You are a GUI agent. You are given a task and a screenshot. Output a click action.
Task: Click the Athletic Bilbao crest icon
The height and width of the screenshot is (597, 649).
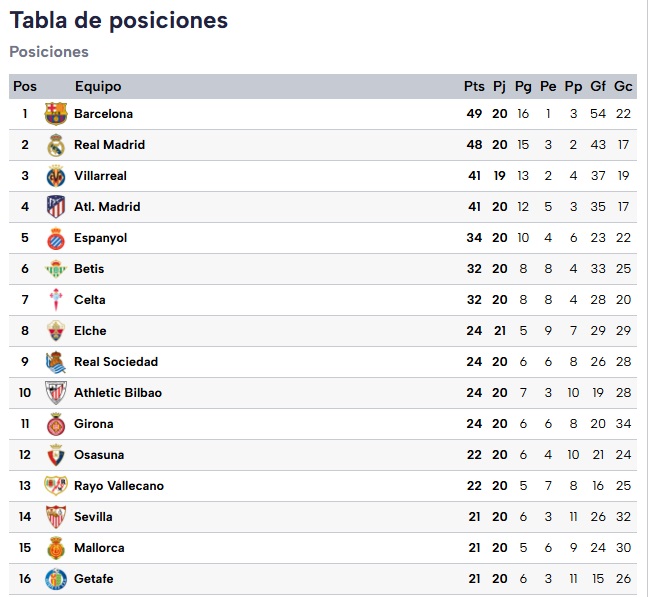(x=56, y=393)
